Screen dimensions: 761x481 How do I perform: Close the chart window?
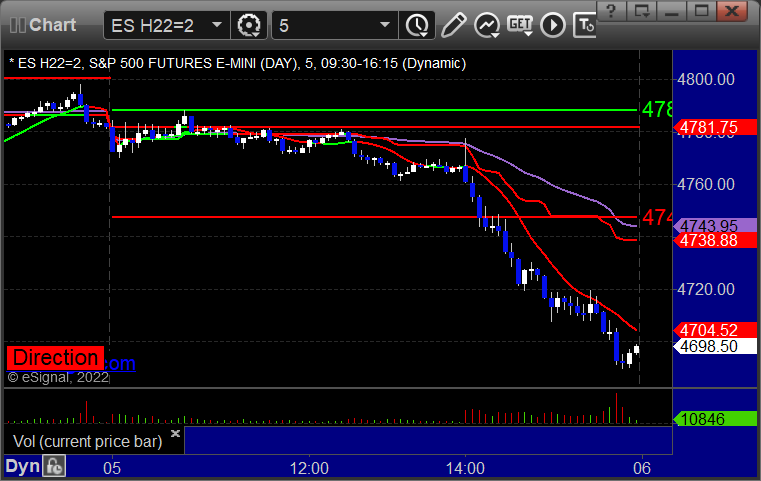click(732, 10)
